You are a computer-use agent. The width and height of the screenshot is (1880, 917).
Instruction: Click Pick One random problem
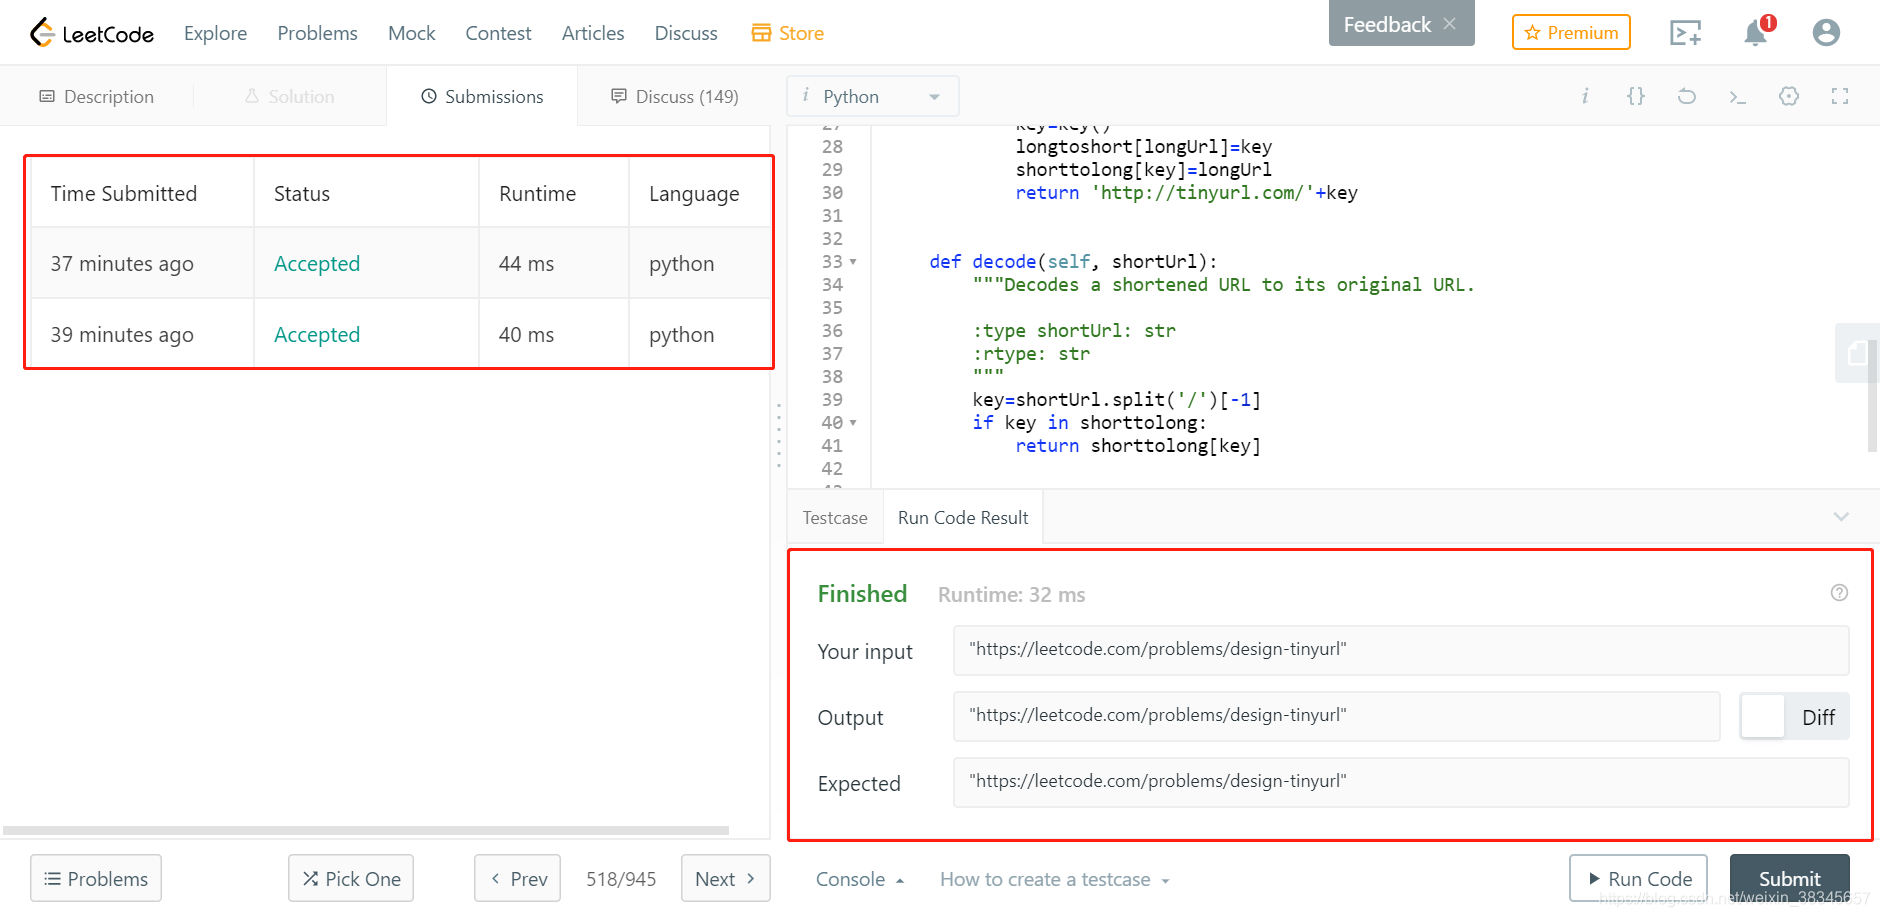coord(351,878)
